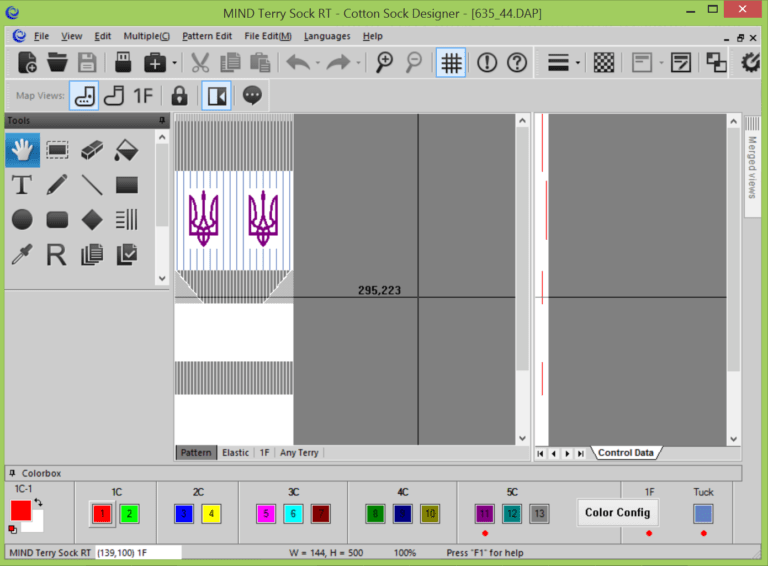
Task: Click the exclamation info icon
Action: [487, 63]
